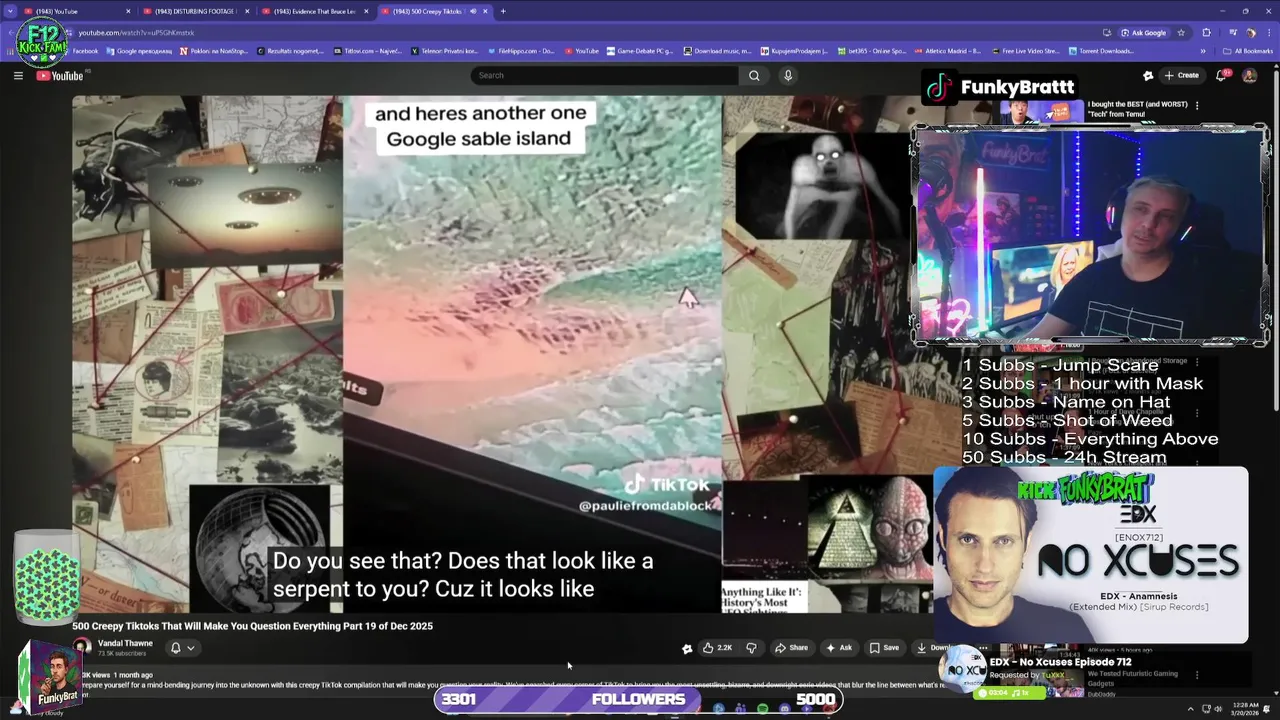Dislike the video with the thumbs-down
The width and height of the screenshot is (1280, 720).
coord(751,648)
